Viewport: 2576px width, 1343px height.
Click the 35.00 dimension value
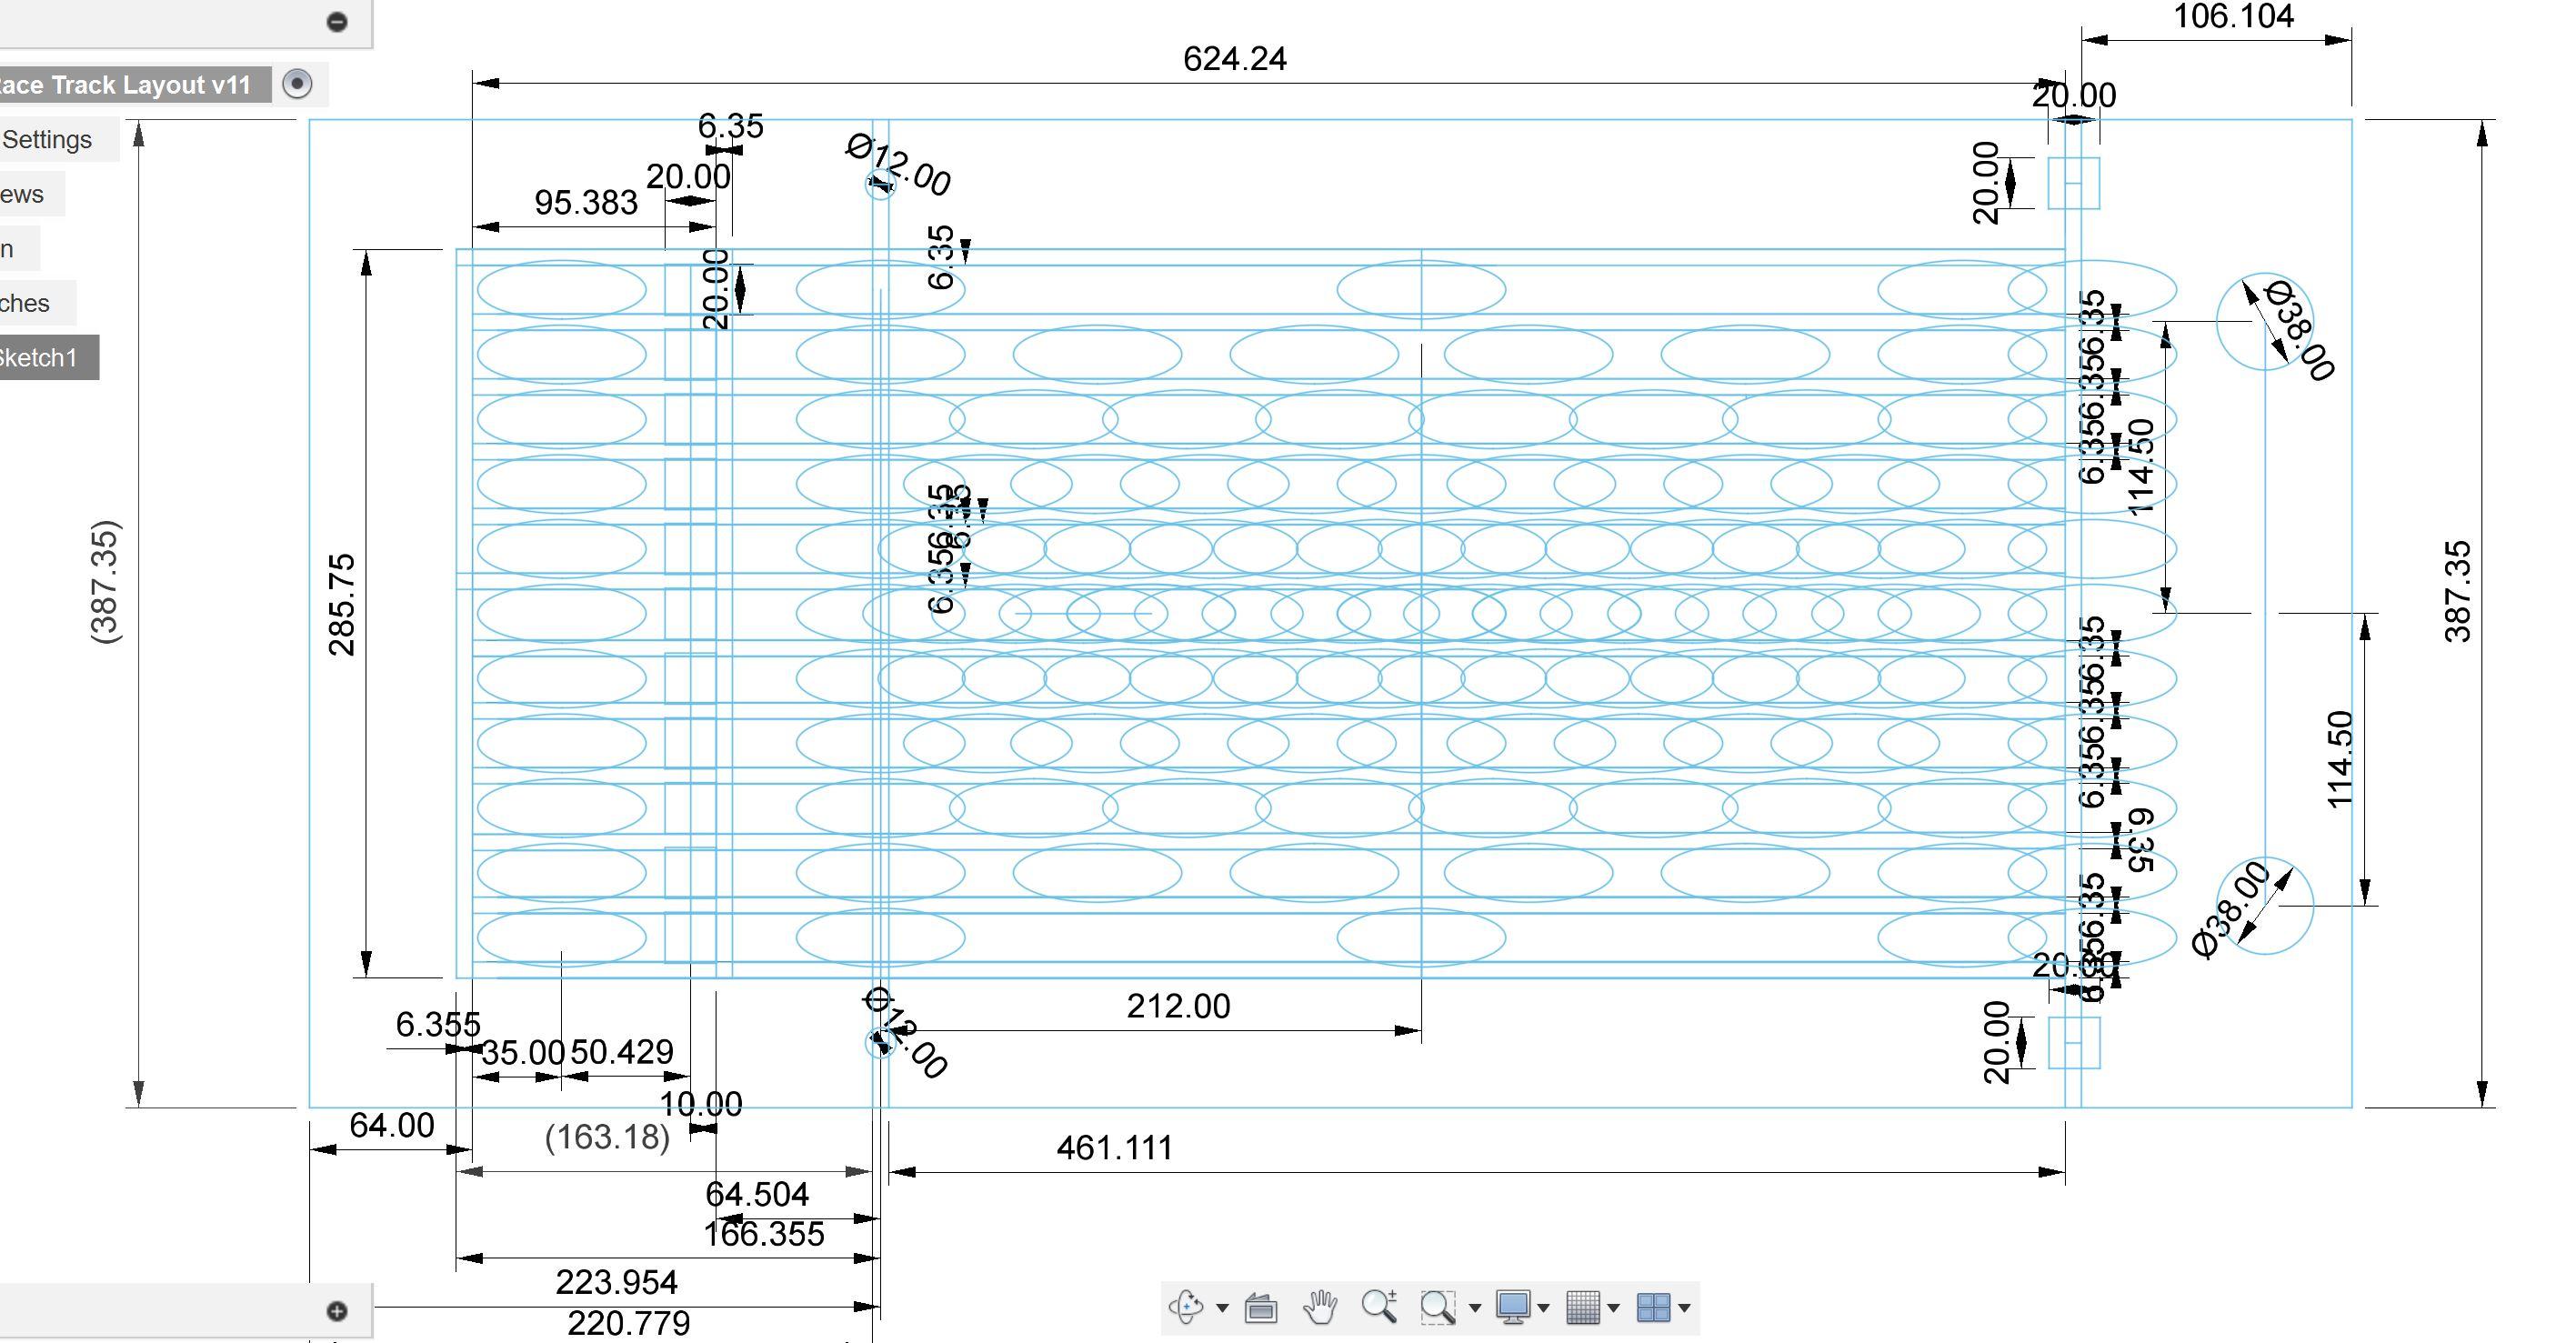[523, 1053]
